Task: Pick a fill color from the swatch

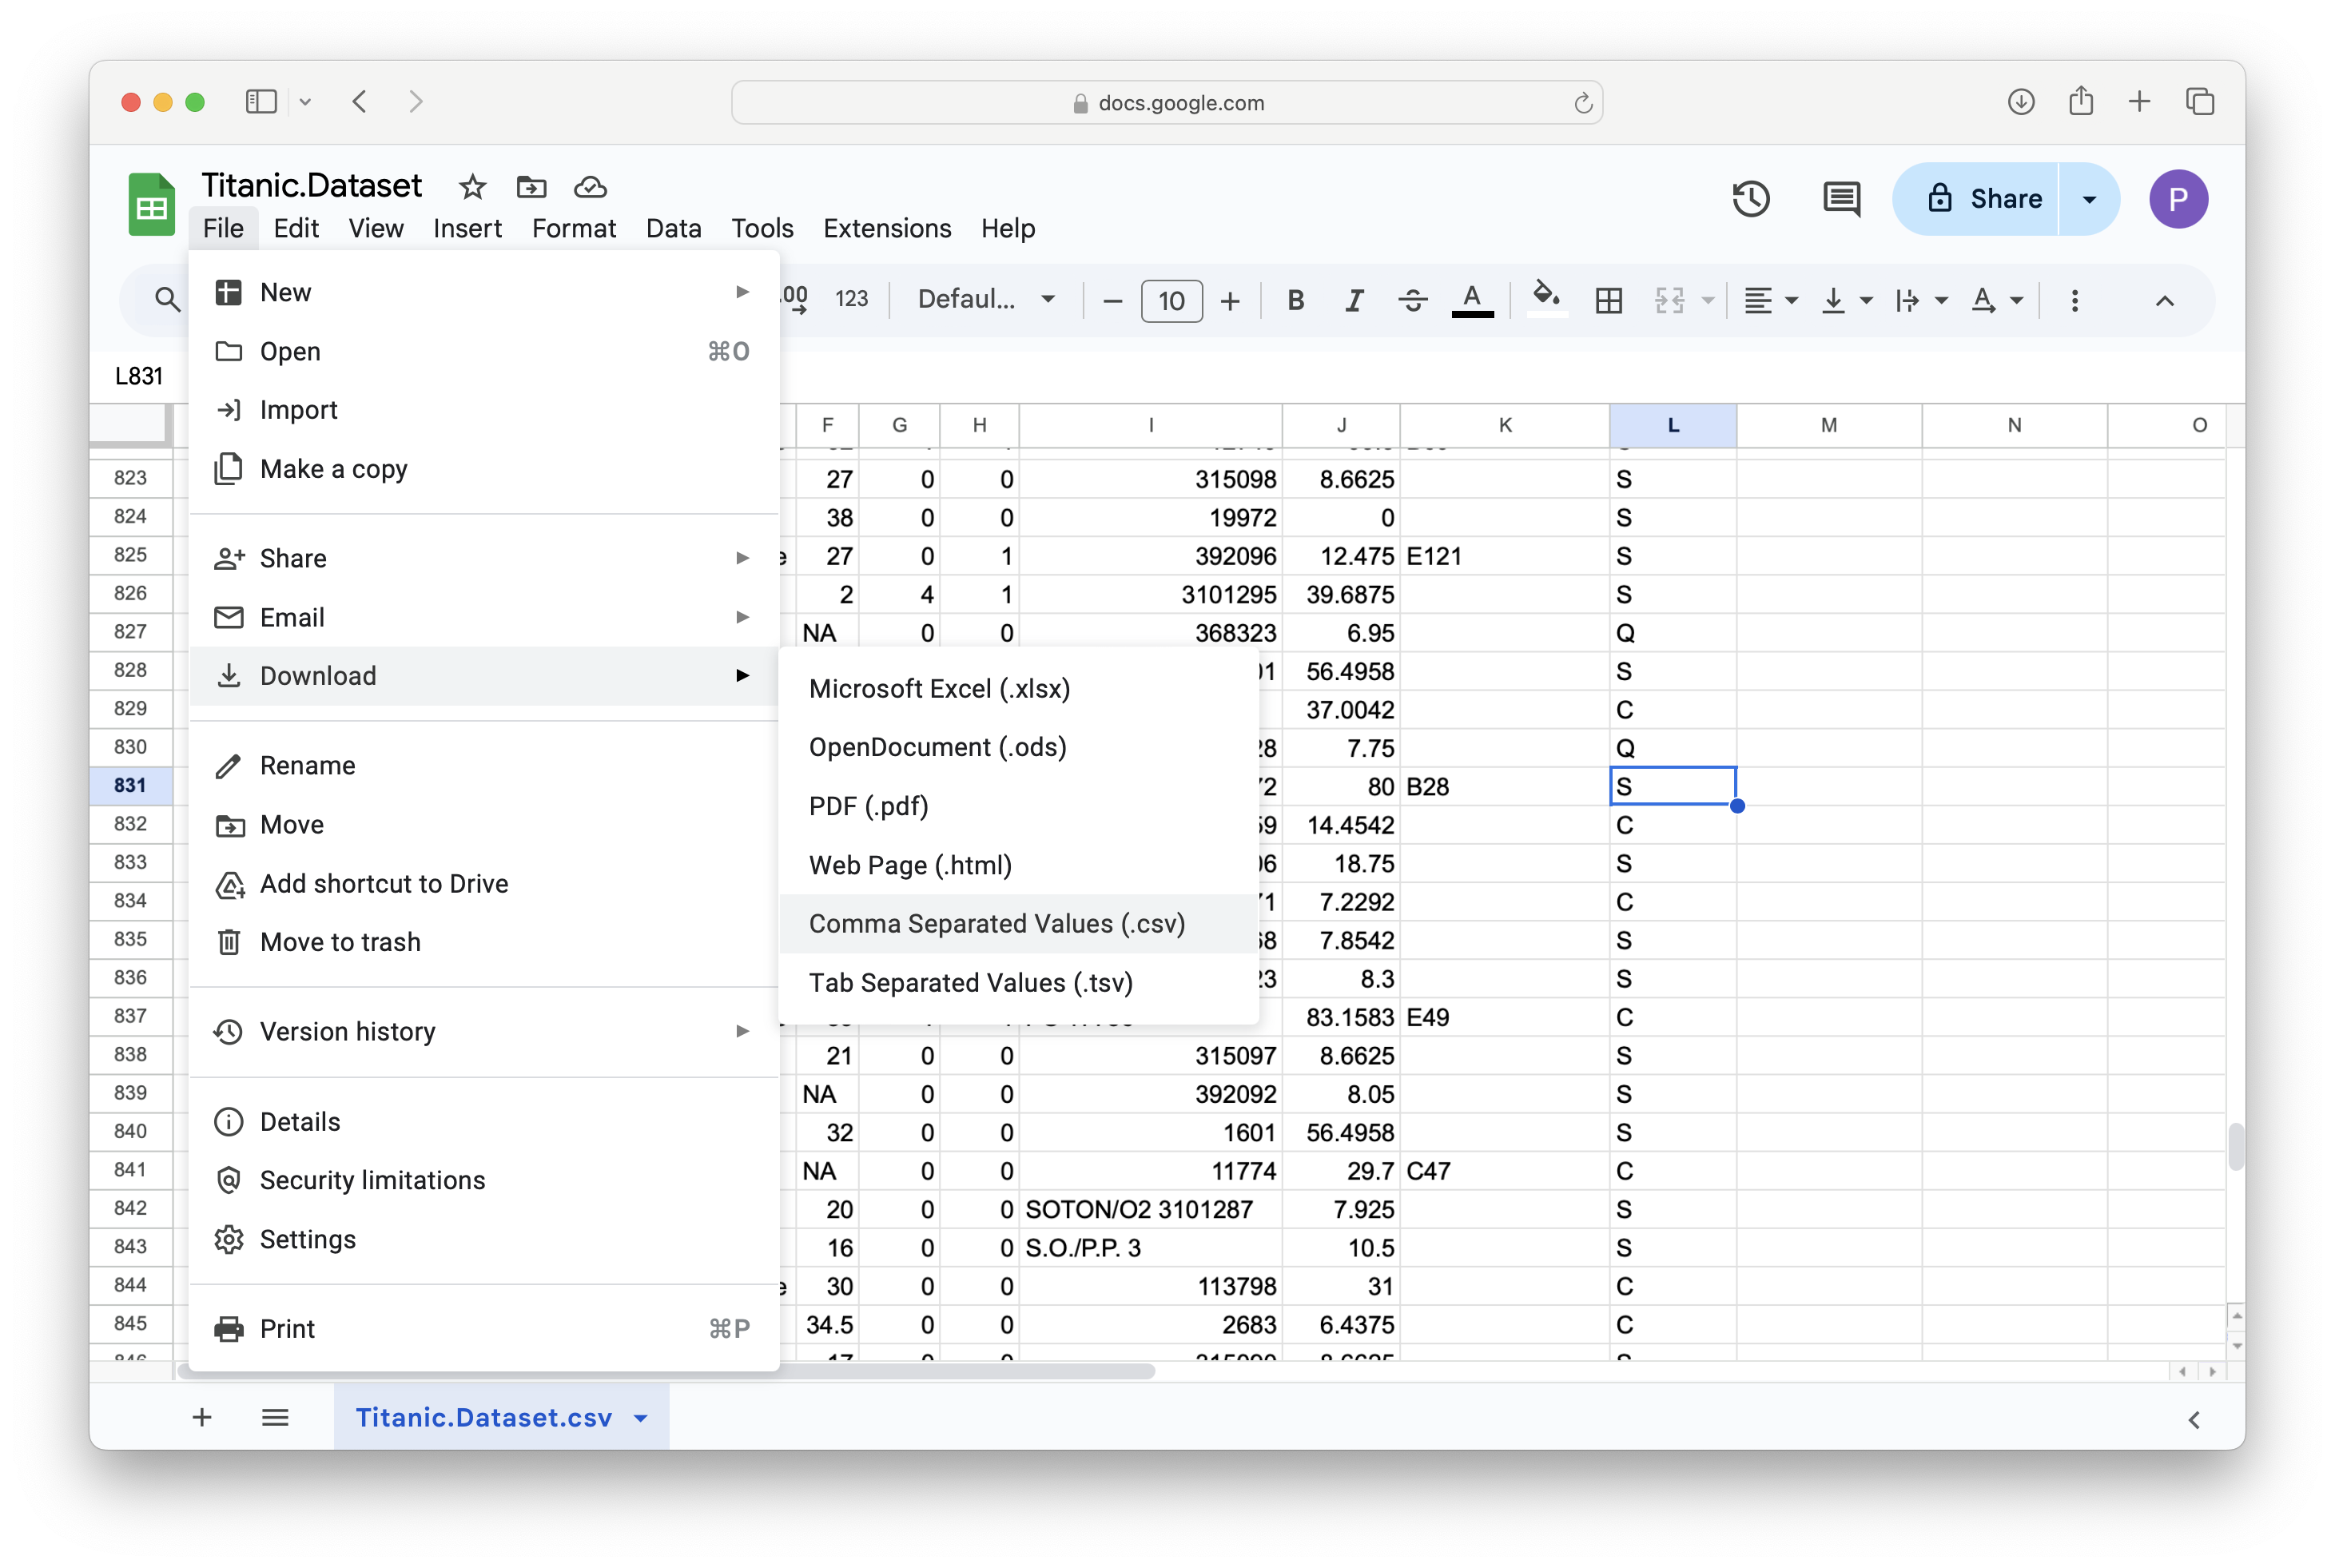Action: click(1546, 299)
